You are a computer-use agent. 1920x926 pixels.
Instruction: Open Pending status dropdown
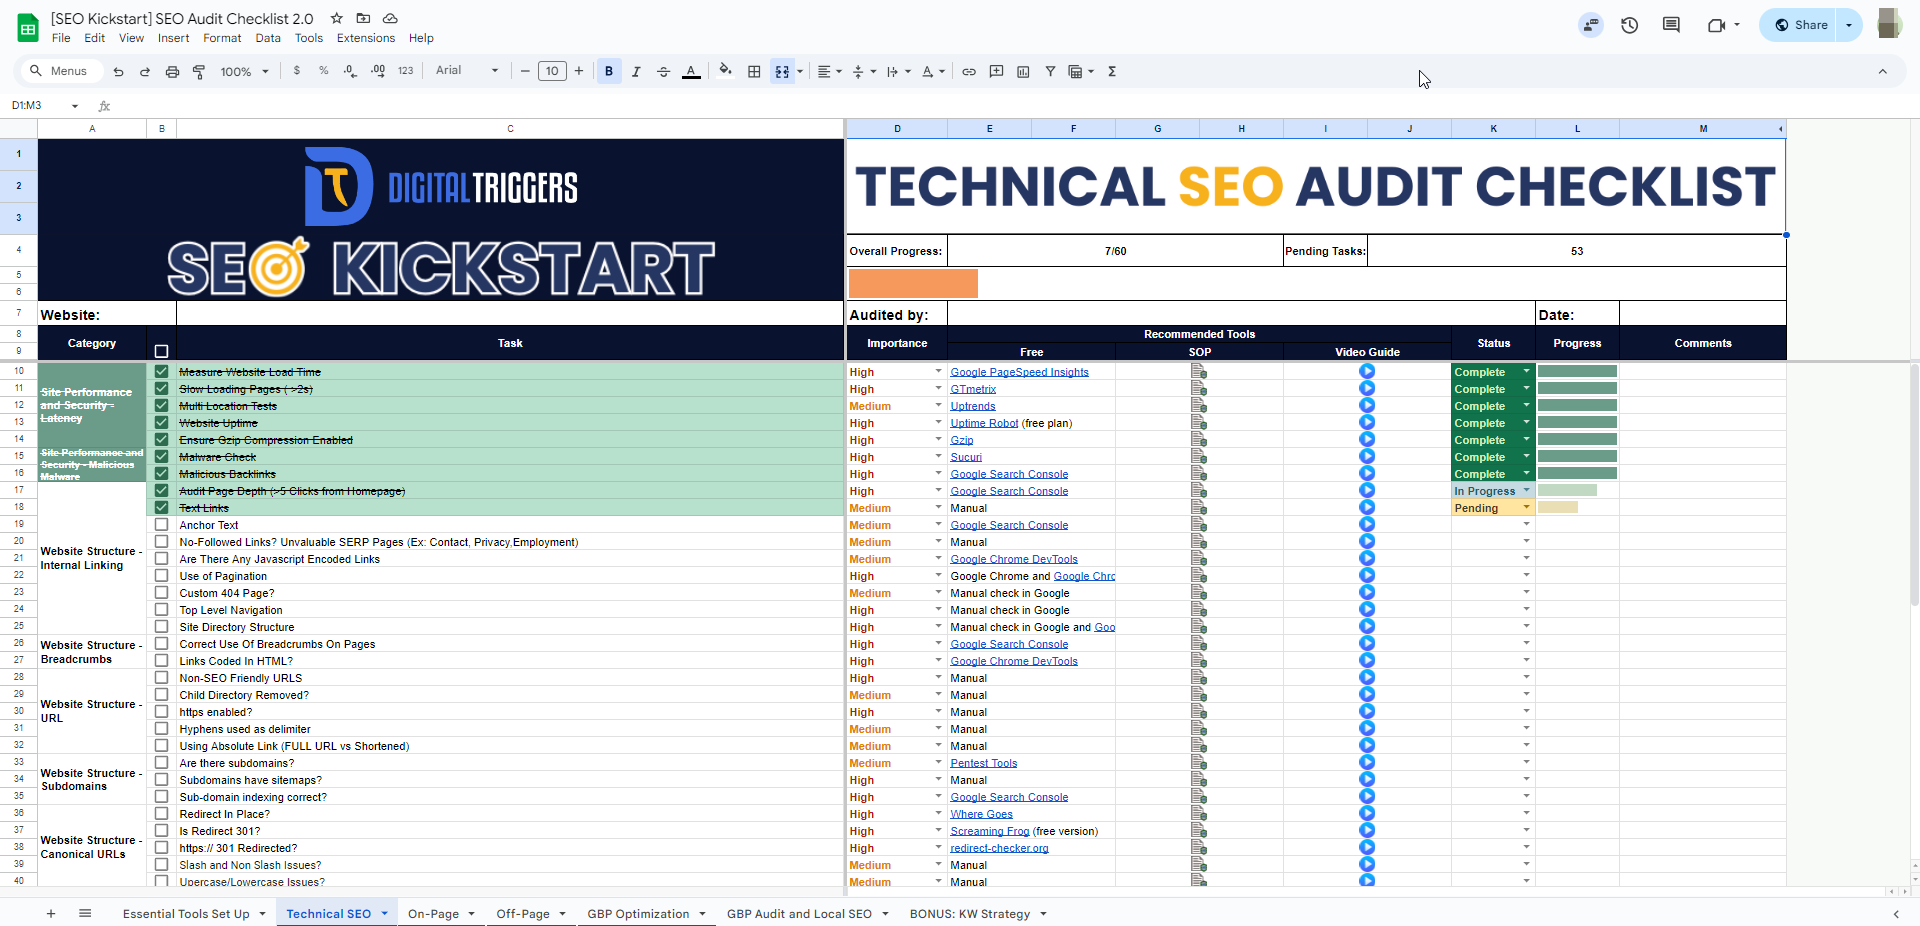1526,507
